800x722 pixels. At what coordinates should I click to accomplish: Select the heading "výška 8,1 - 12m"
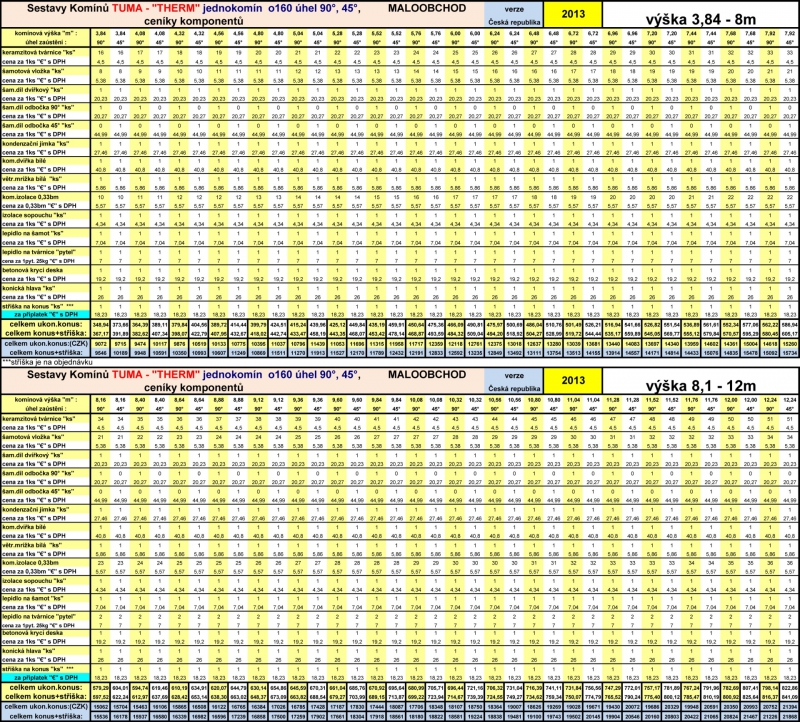pyautogui.click(x=701, y=386)
